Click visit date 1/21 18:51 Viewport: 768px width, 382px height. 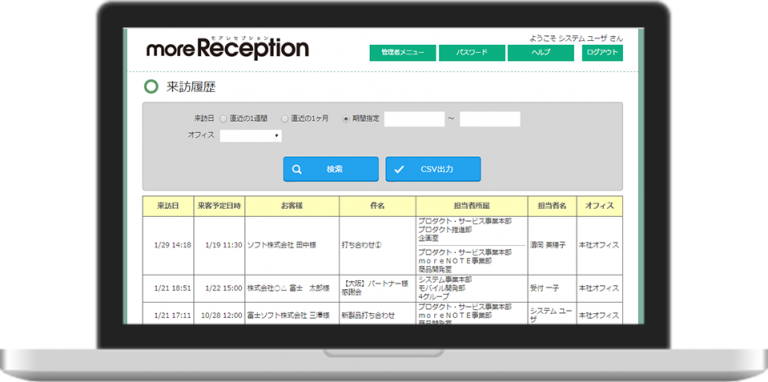coord(172,288)
